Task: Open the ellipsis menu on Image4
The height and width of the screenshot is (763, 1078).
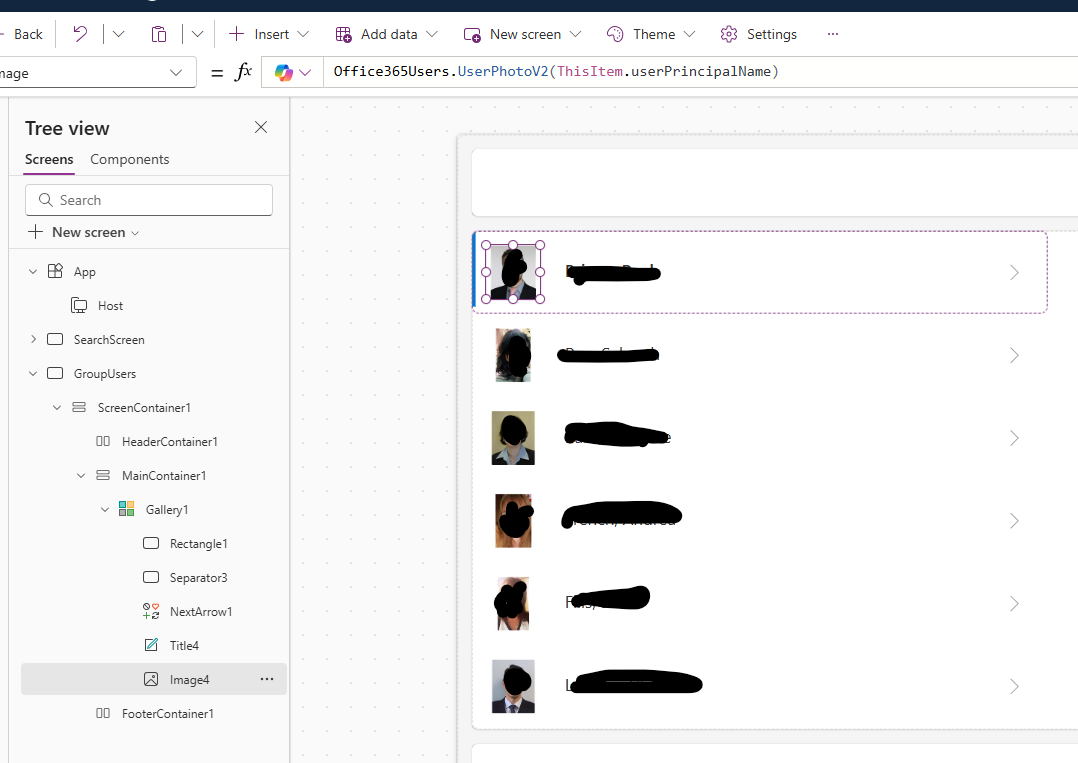Action: tap(266, 679)
